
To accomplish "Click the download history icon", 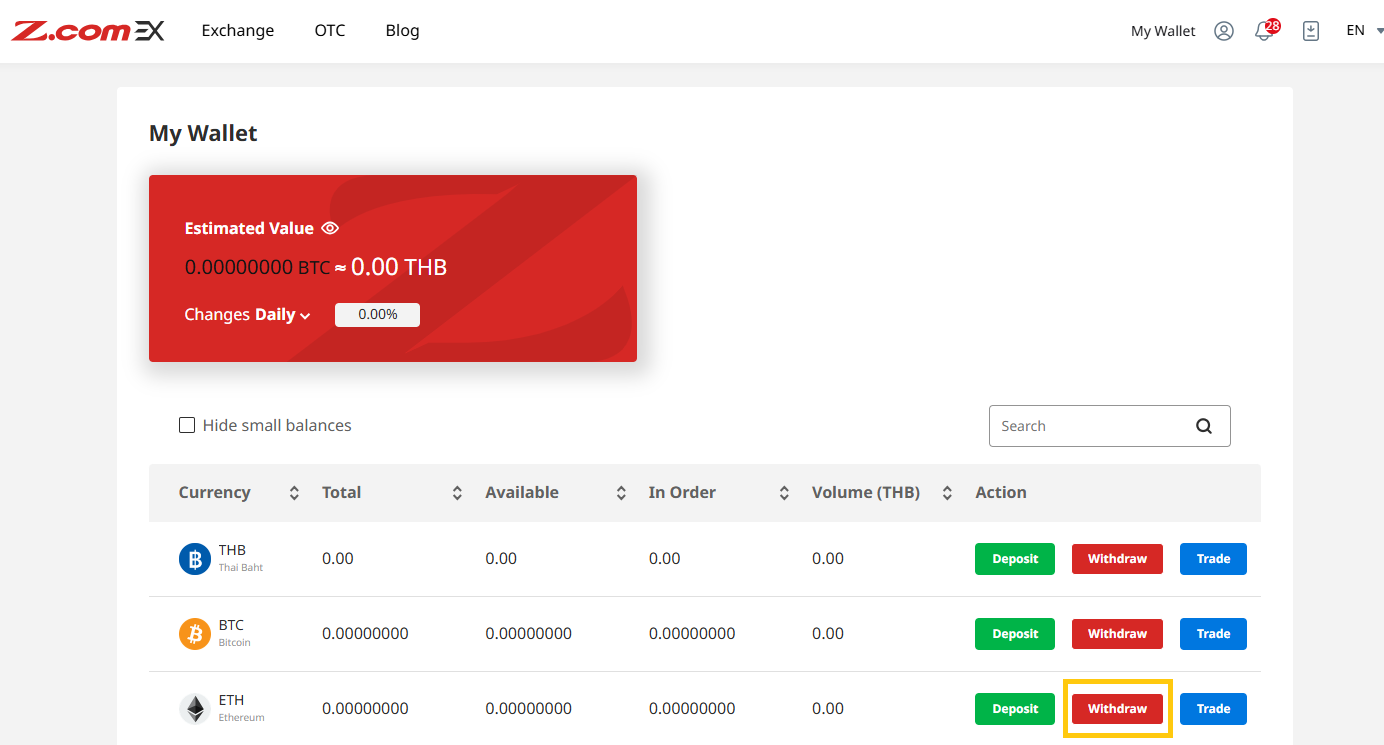I will pyautogui.click(x=1311, y=31).
